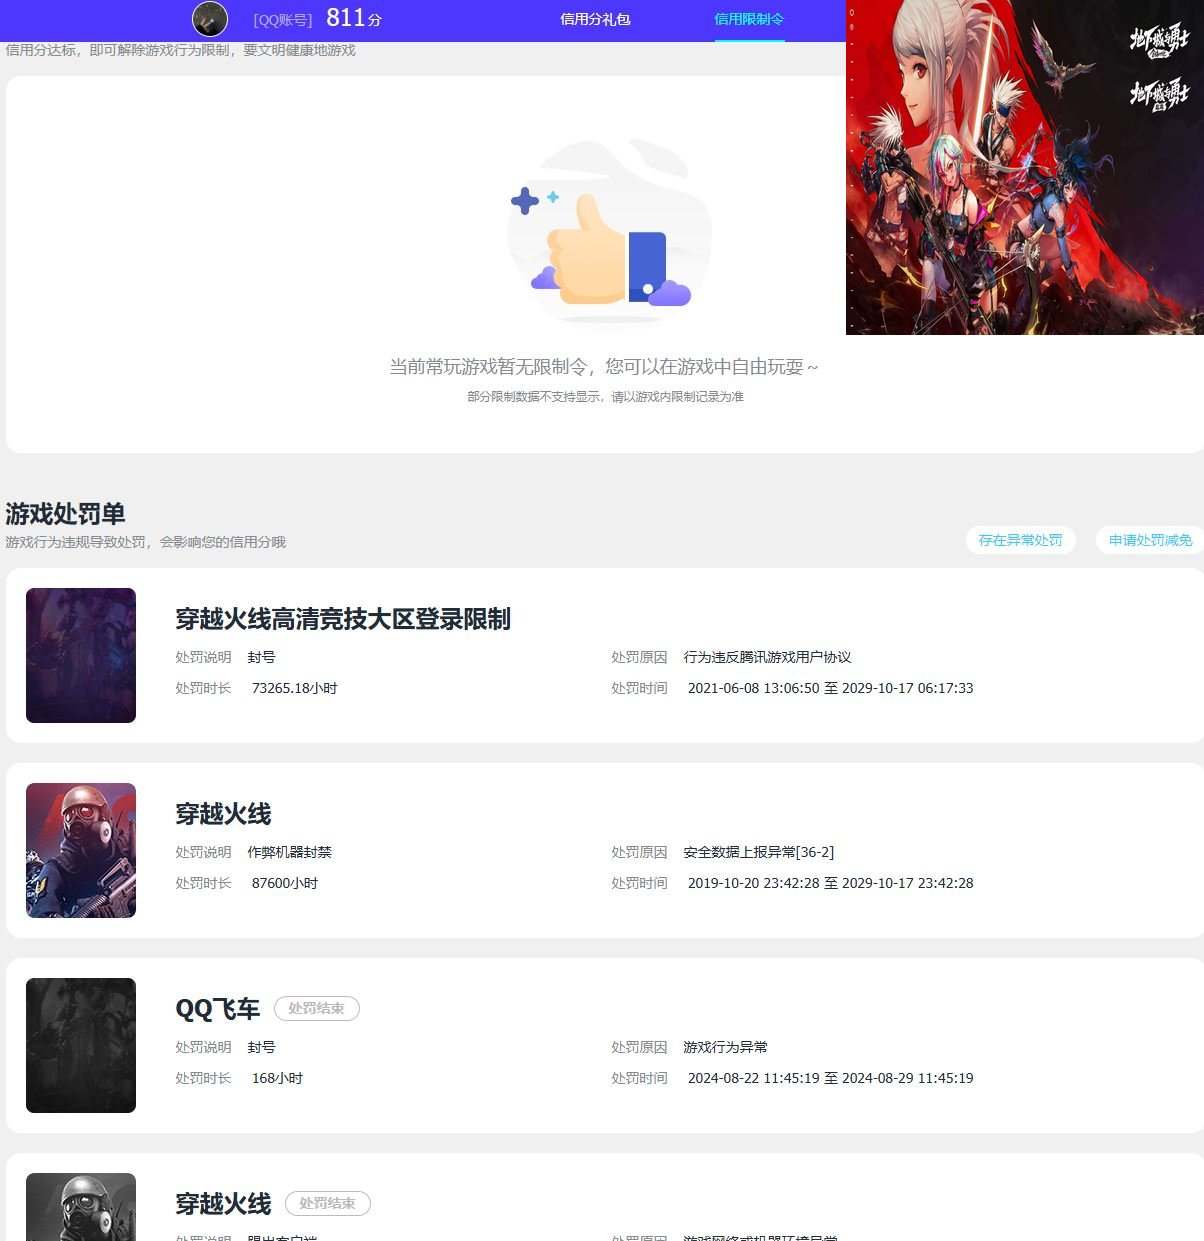This screenshot has height=1241, width=1204.
Task: Click 游戏行为异常 reason text
Action: pyautogui.click(x=726, y=1047)
